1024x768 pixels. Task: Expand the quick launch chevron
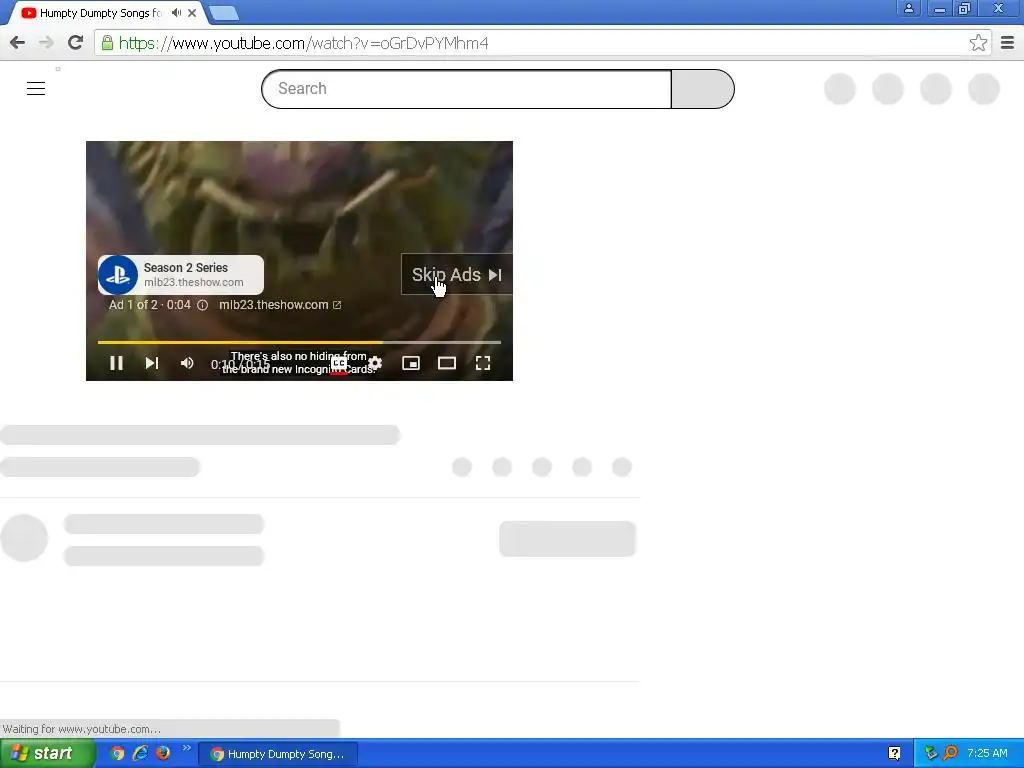coord(186,748)
